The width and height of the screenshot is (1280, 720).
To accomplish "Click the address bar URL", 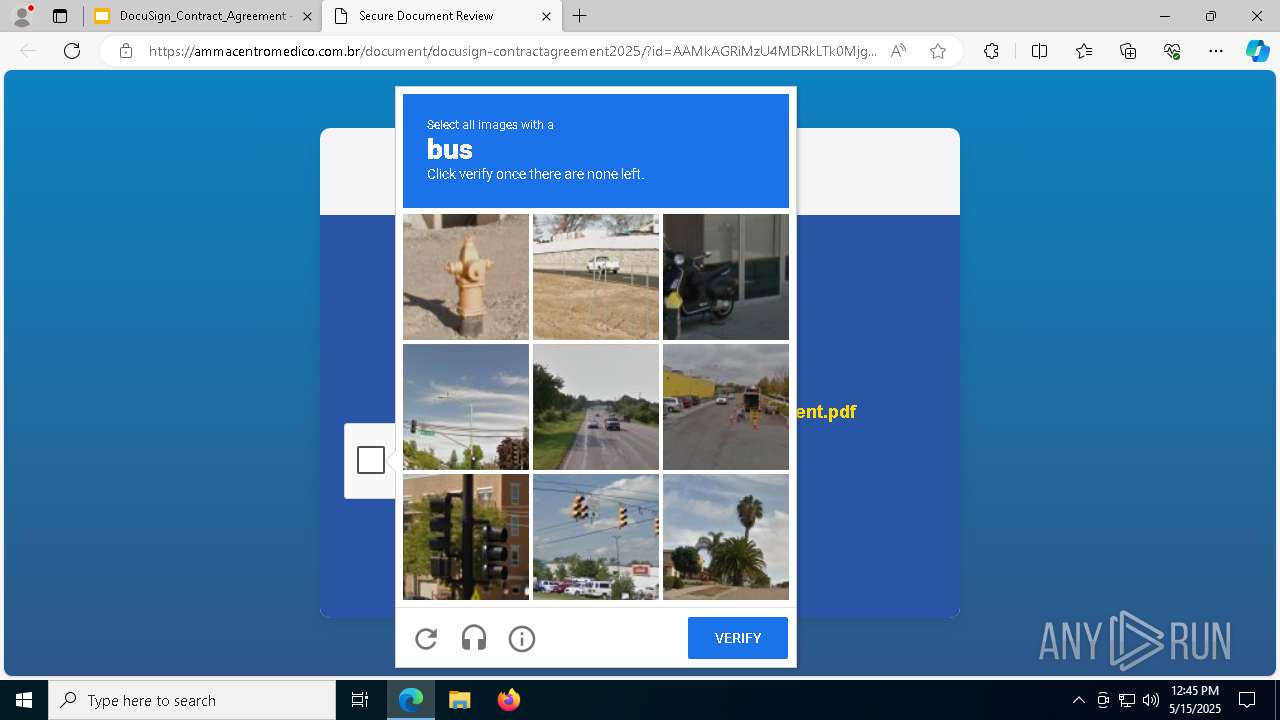I will point(513,51).
